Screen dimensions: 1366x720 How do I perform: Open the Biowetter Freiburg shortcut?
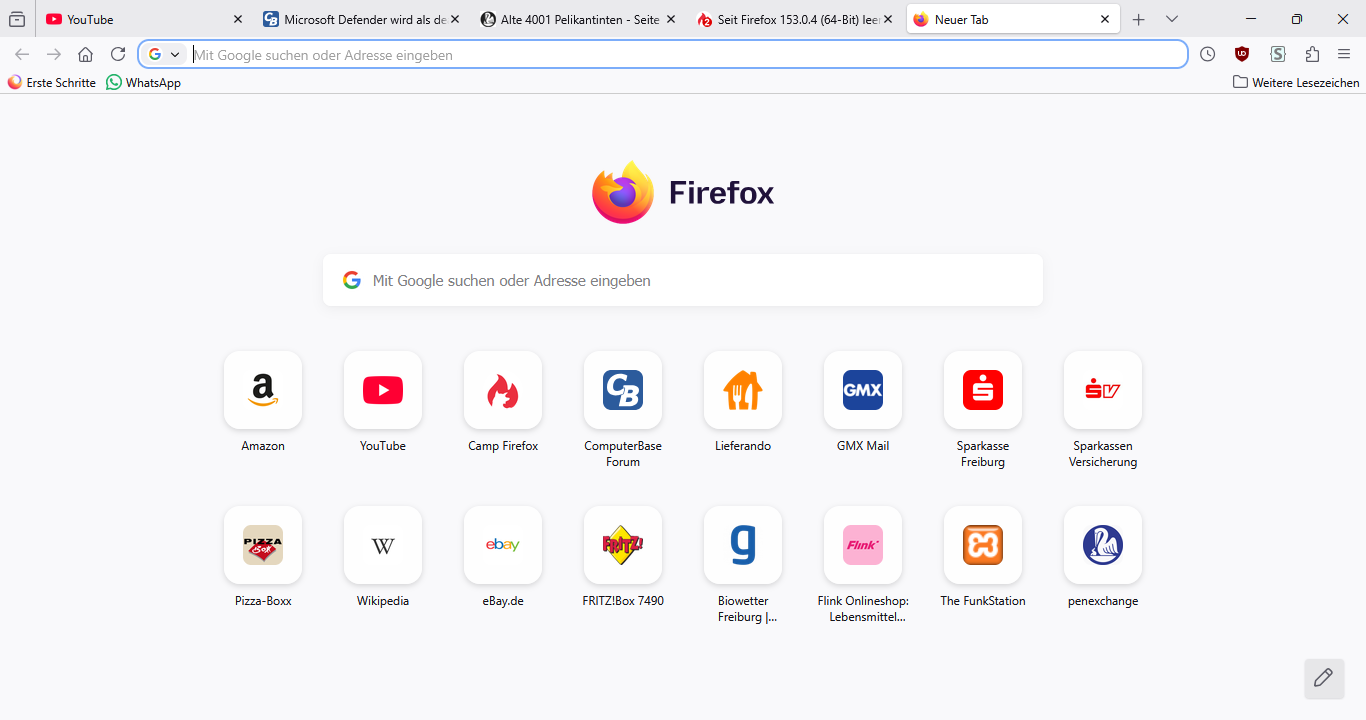[743, 545]
